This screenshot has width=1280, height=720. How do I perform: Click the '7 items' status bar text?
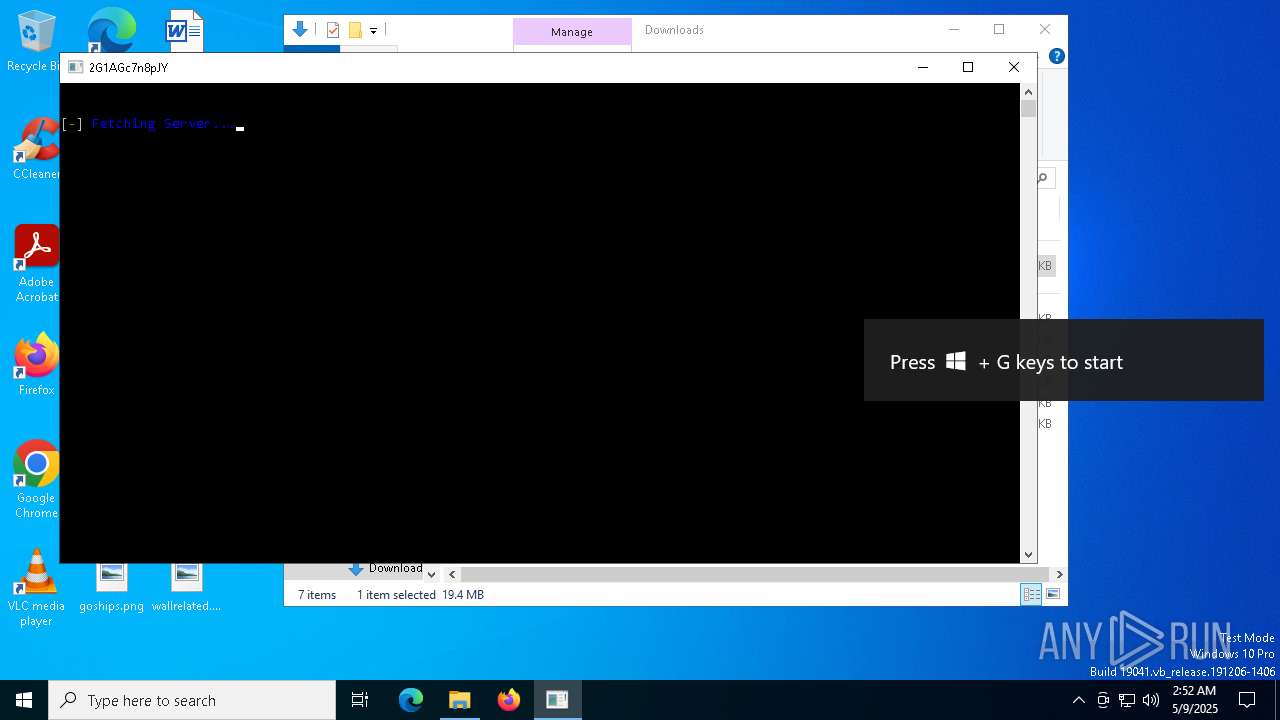coord(317,594)
